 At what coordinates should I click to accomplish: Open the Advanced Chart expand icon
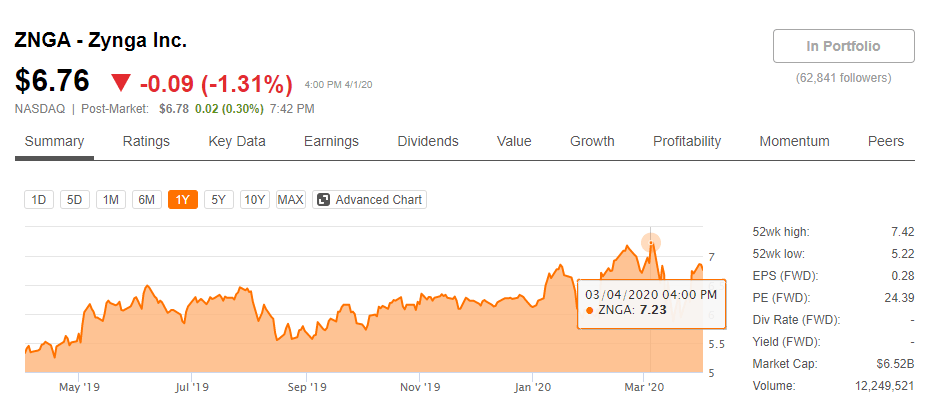click(323, 200)
